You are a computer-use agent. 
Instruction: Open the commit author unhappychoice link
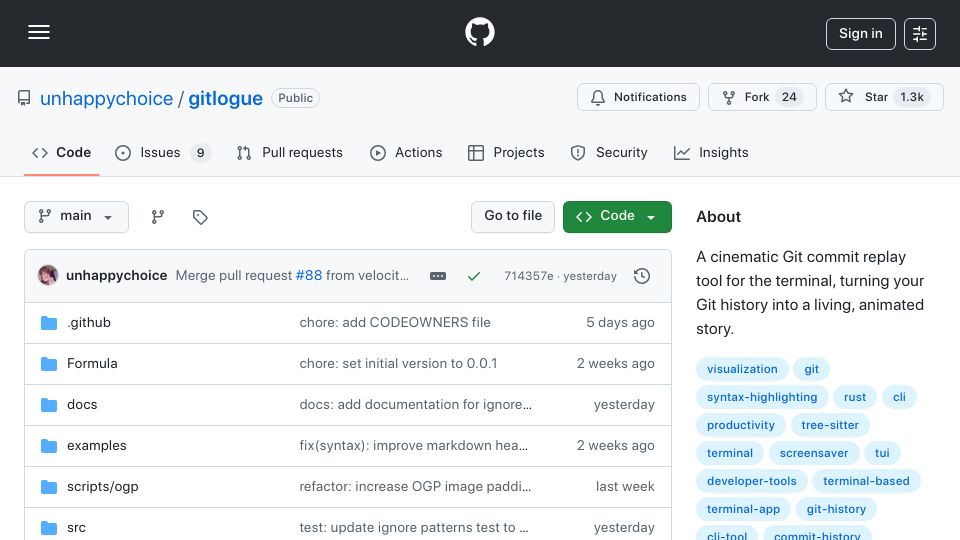pyautogui.click(x=116, y=276)
